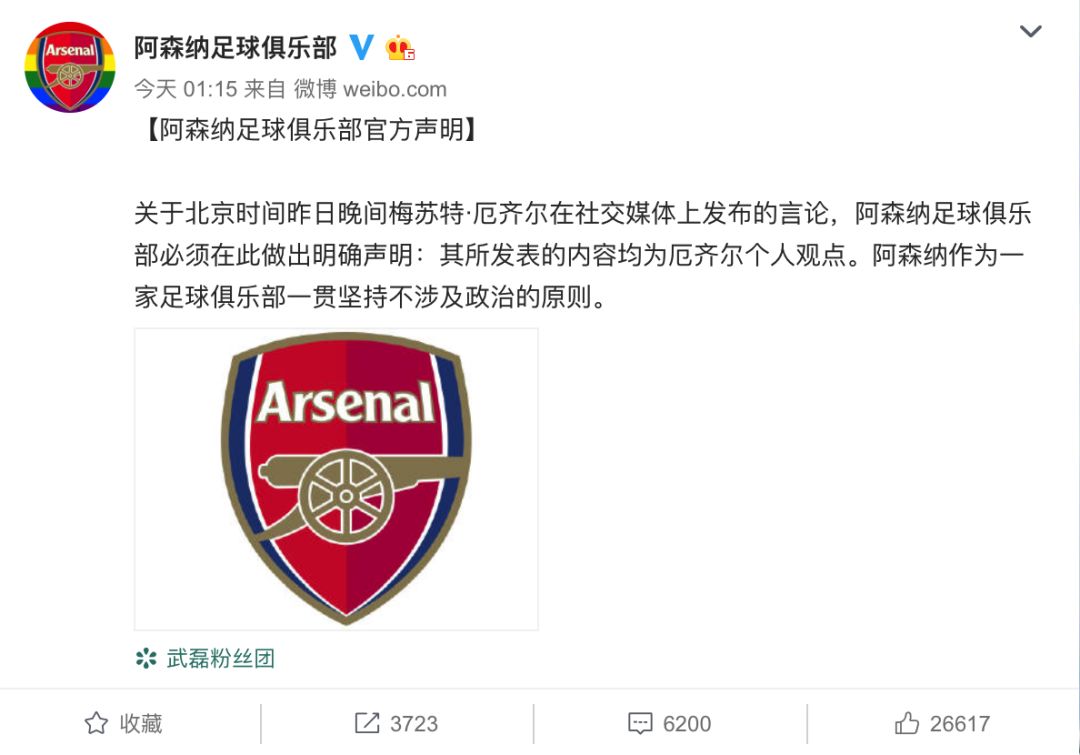1080x755 pixels.
Task: Open the weibo.com source link
Action: coord(376,88)
